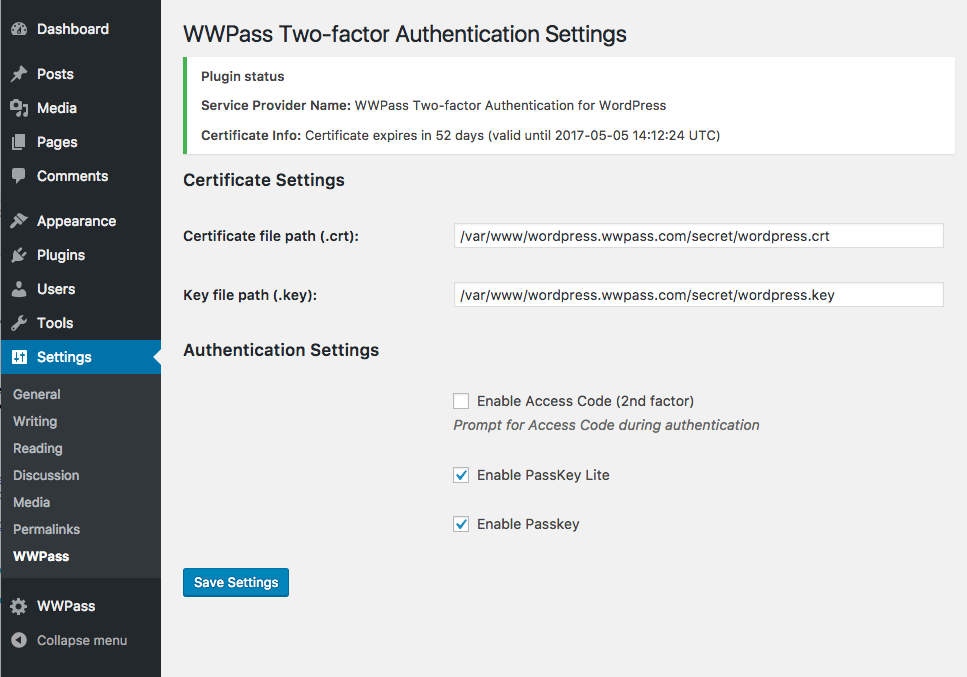Click the Media library icon beside Media
This screenshot has height=677, width=967.
(x=19, y=108)
